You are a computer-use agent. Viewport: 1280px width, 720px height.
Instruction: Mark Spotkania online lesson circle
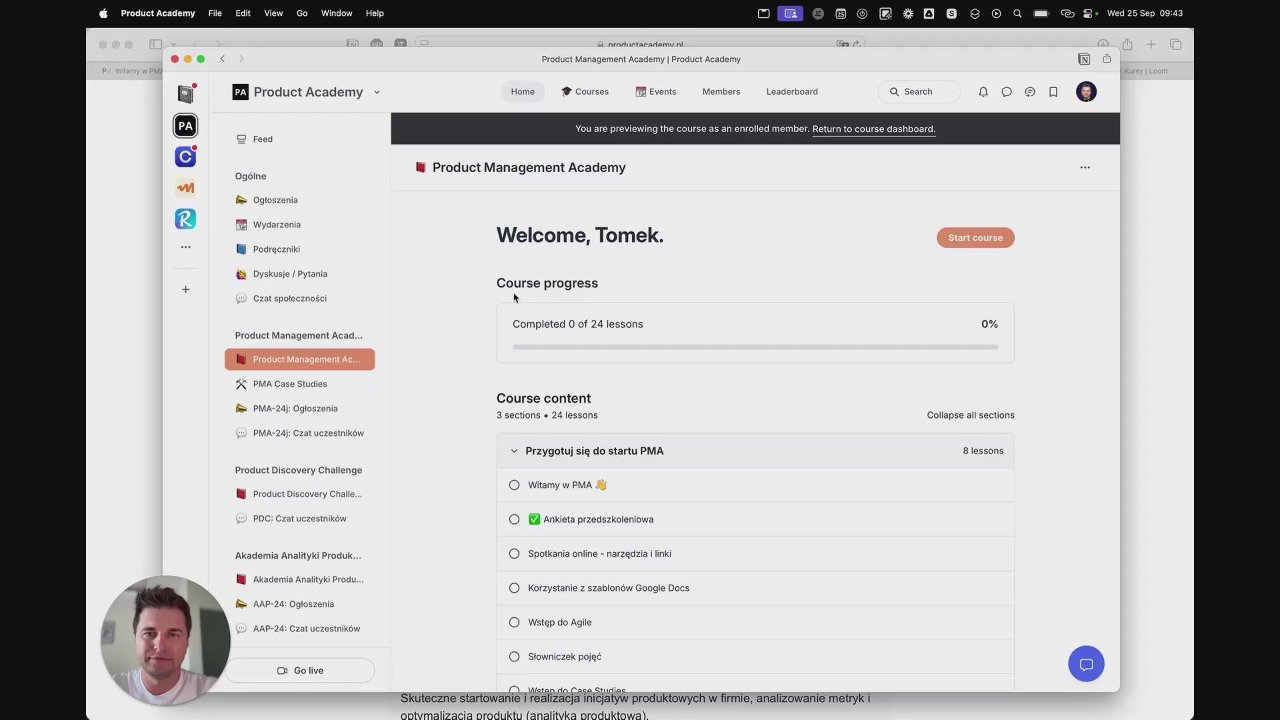pyautogui.click(x=514, y=554)
